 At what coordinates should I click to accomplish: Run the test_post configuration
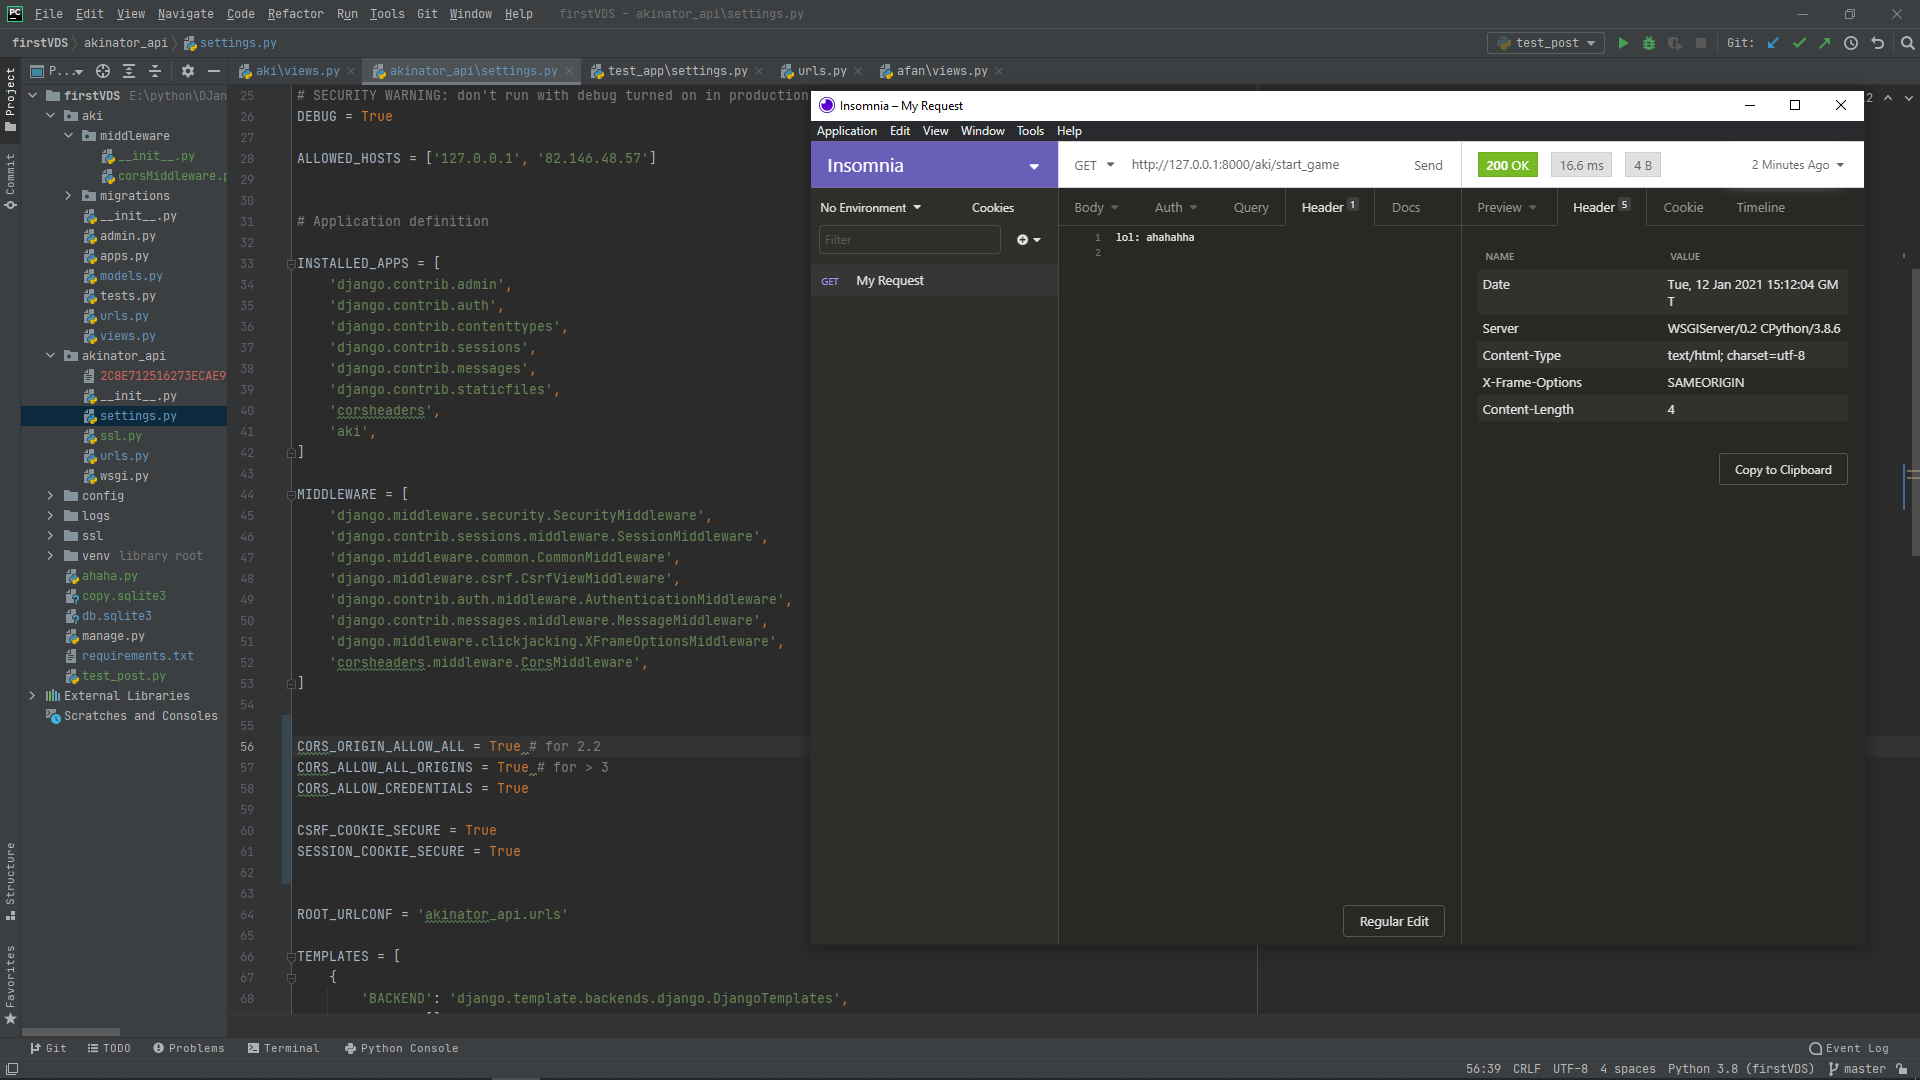[1623, 43]
